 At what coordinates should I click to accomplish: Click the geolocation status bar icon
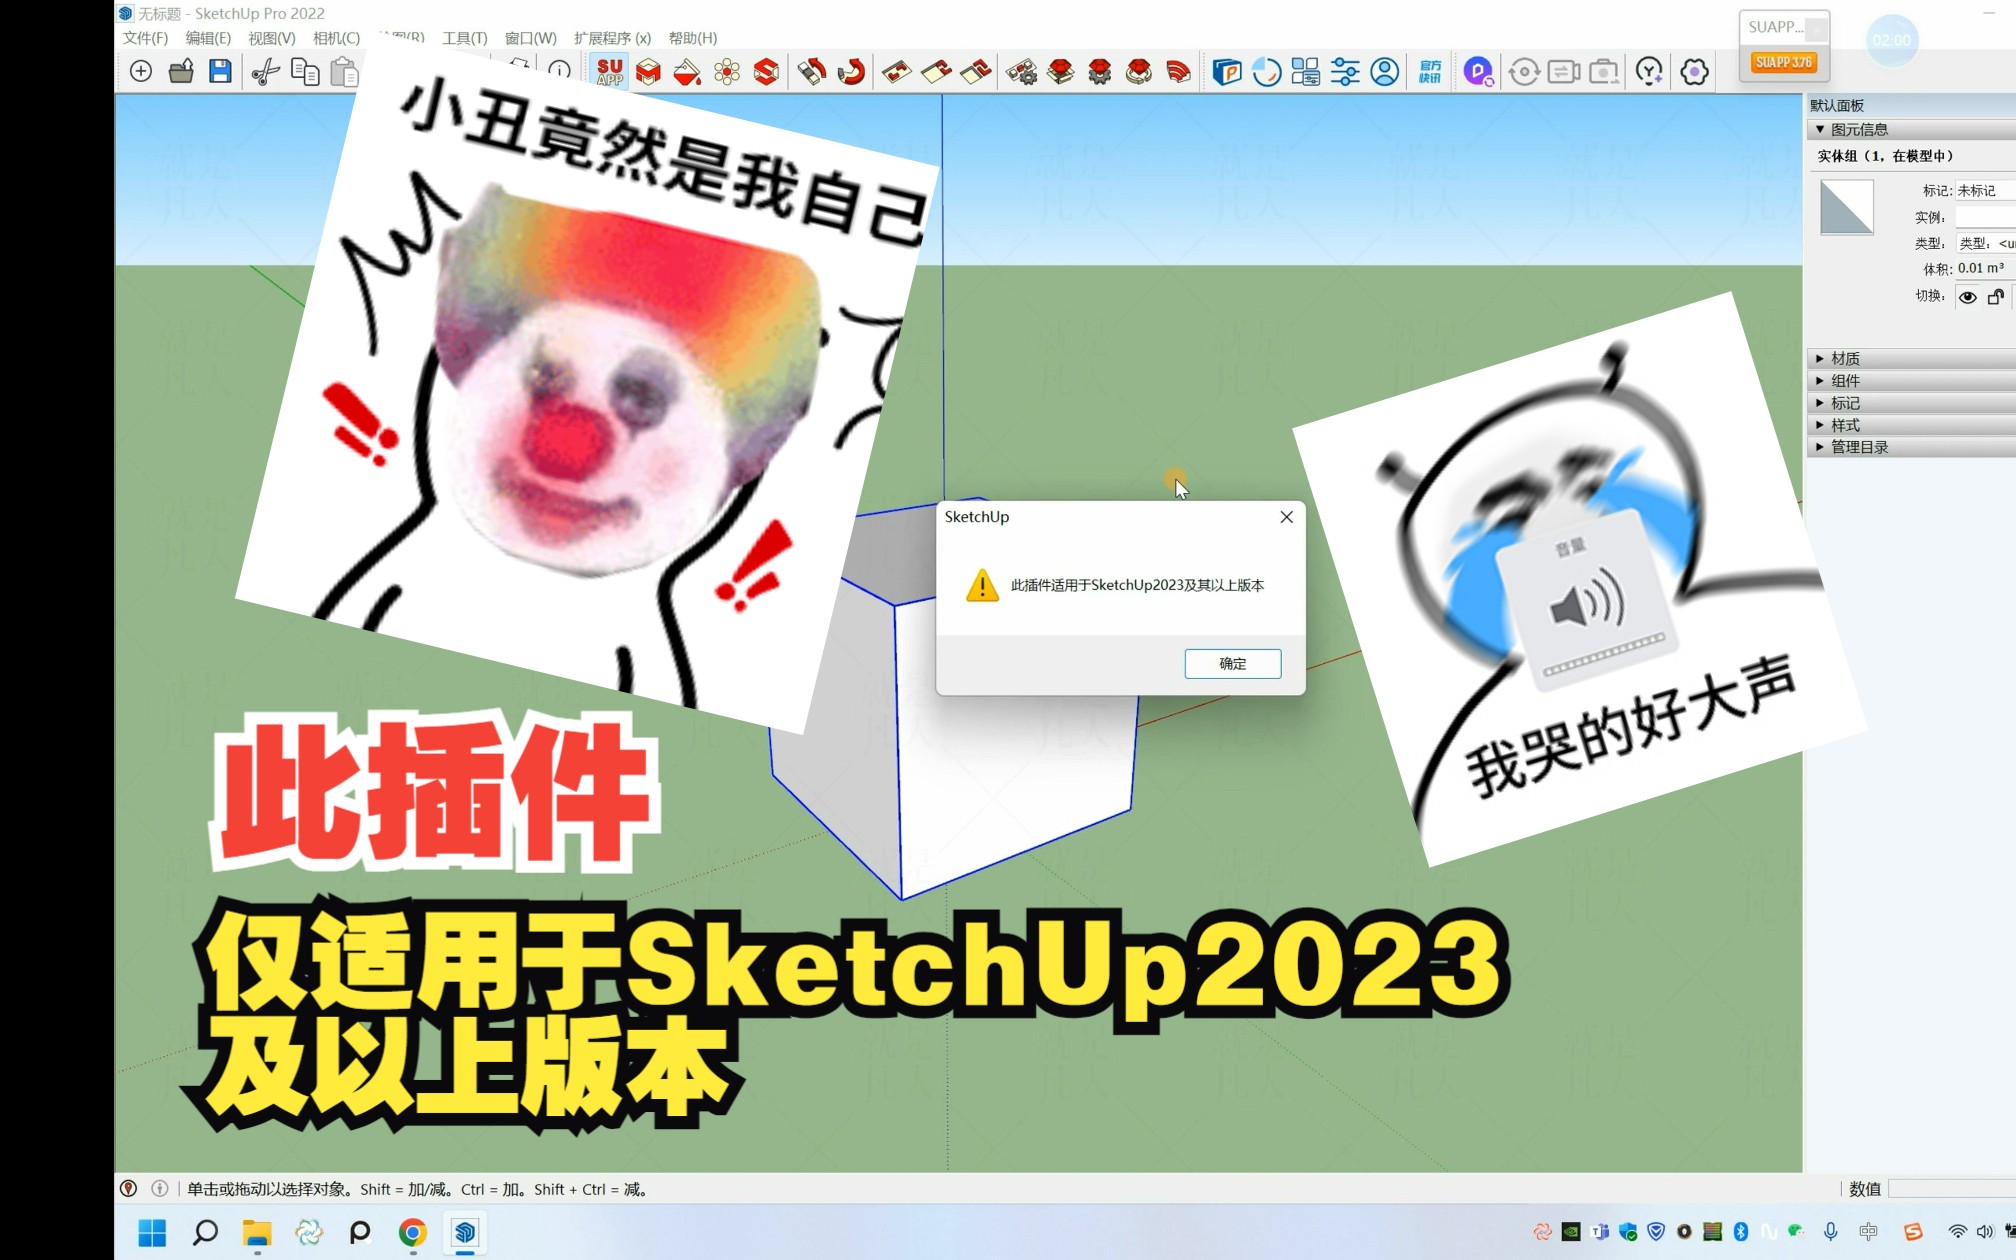[x=129, y=1189]
